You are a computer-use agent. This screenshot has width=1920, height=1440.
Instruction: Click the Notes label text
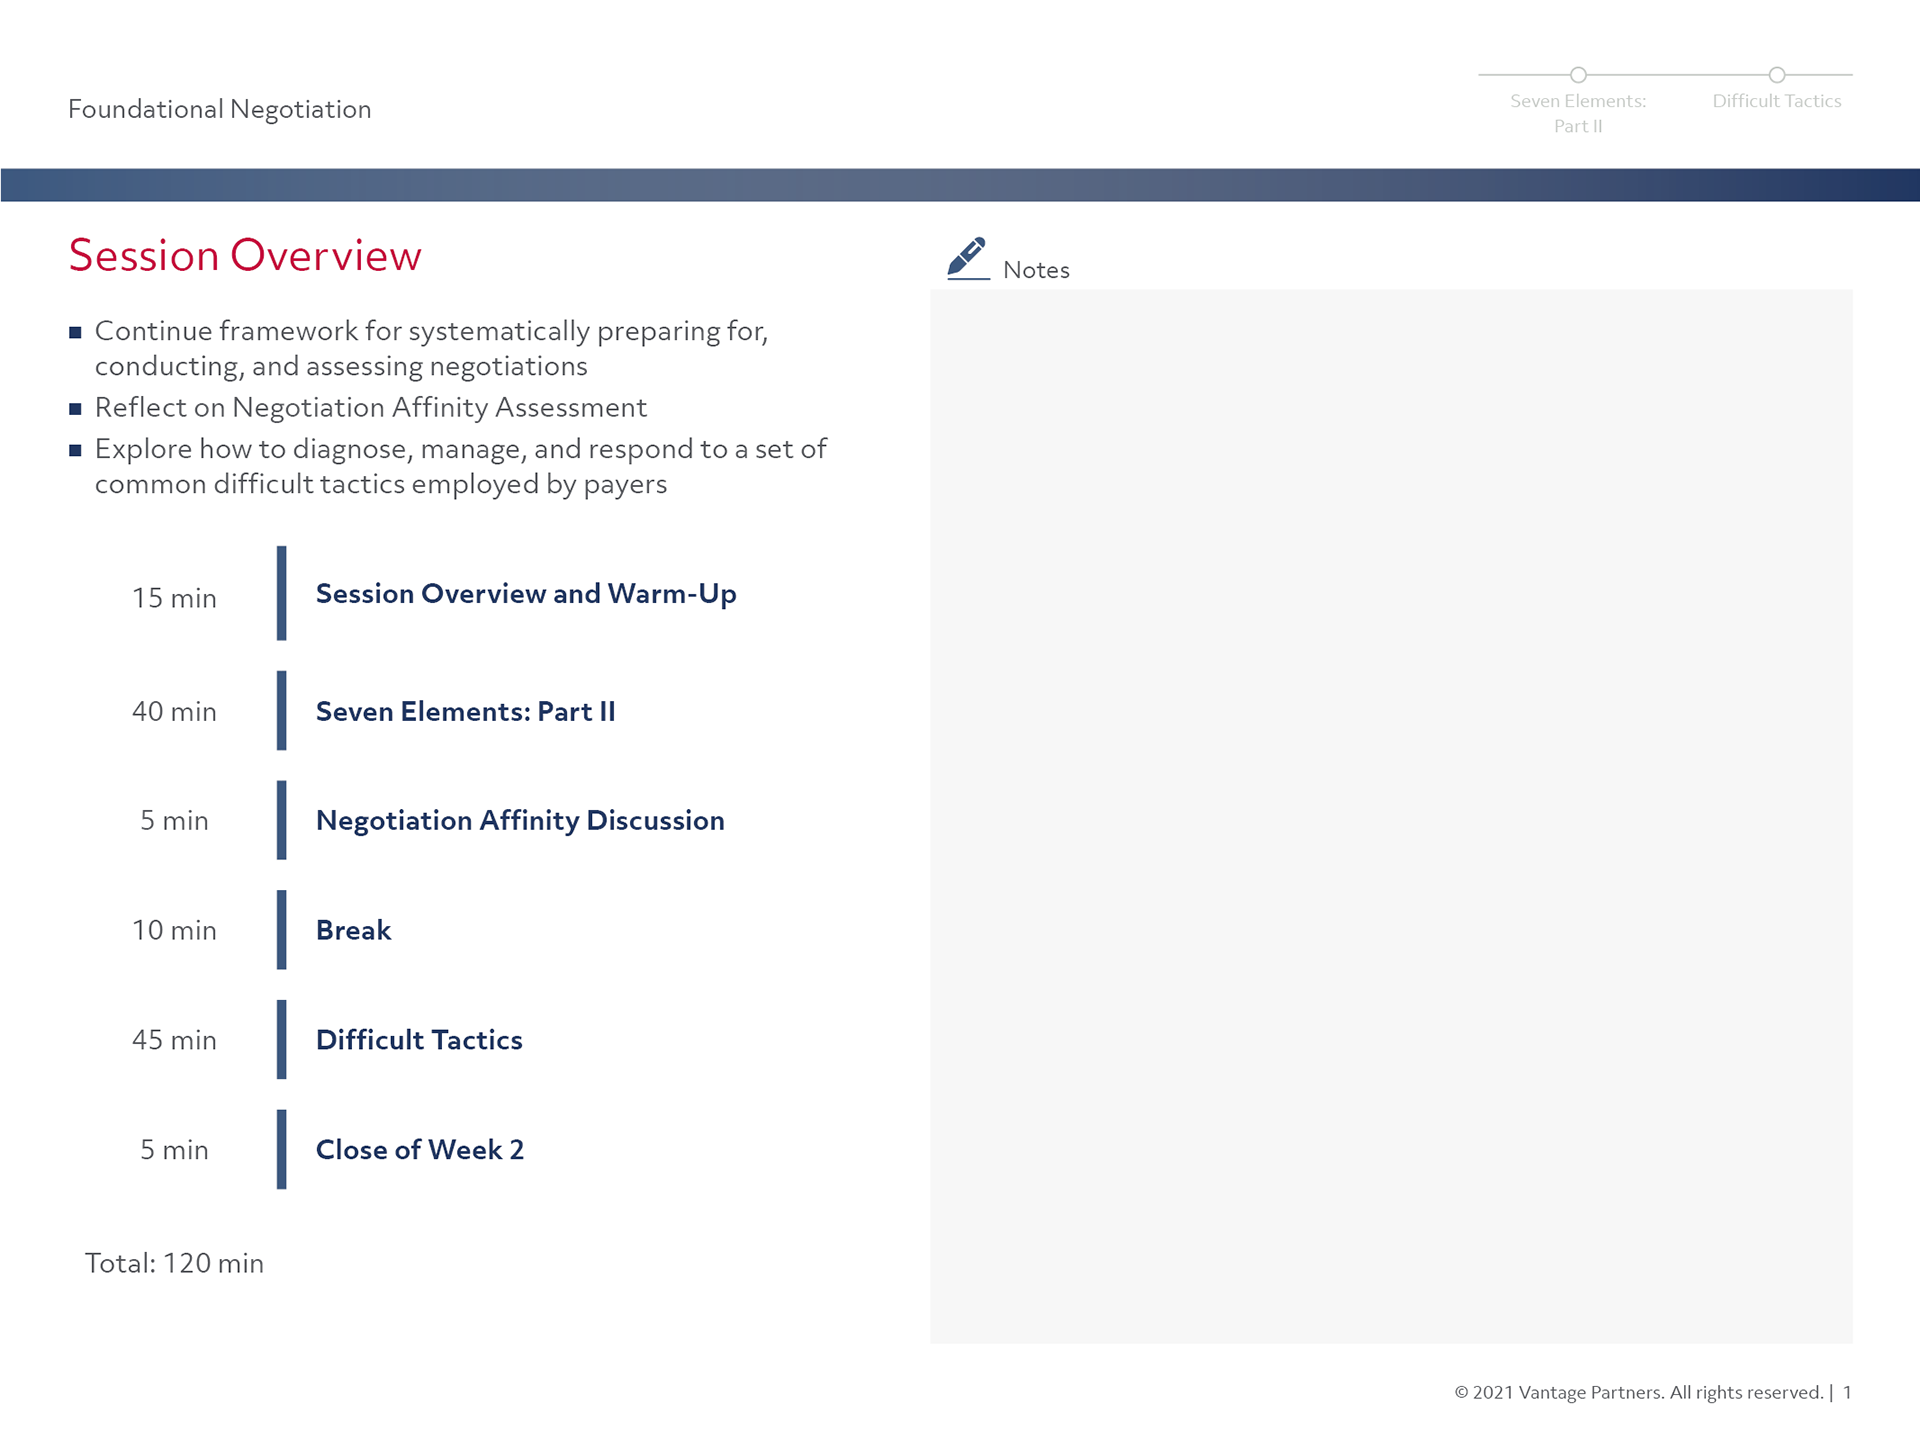(x=1036, y=271)
